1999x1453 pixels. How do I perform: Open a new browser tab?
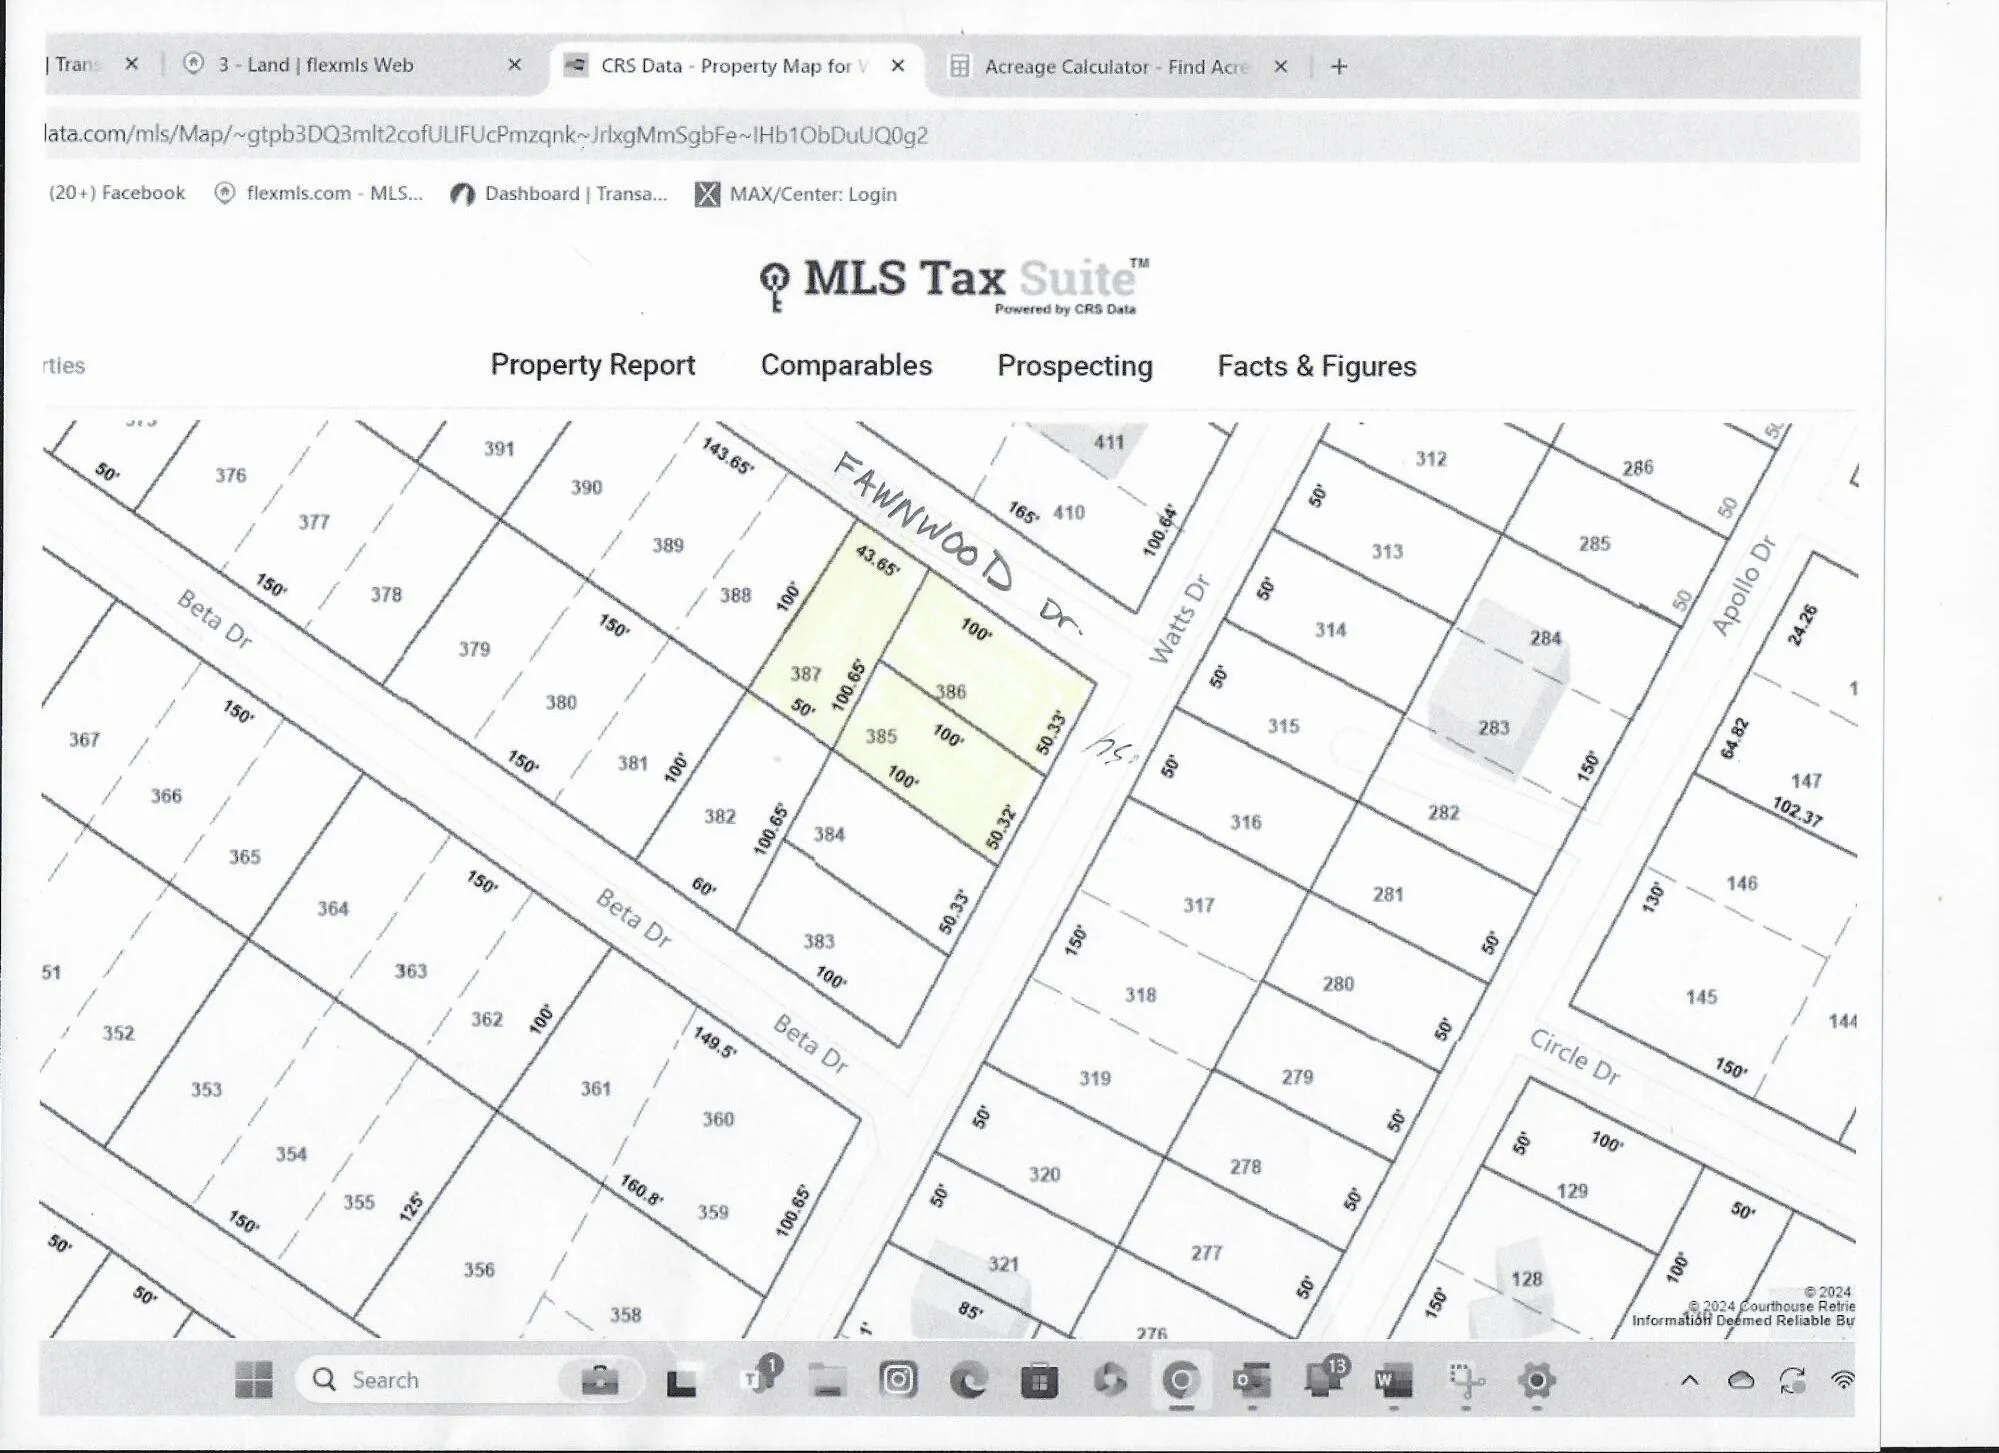point(1339,66)
